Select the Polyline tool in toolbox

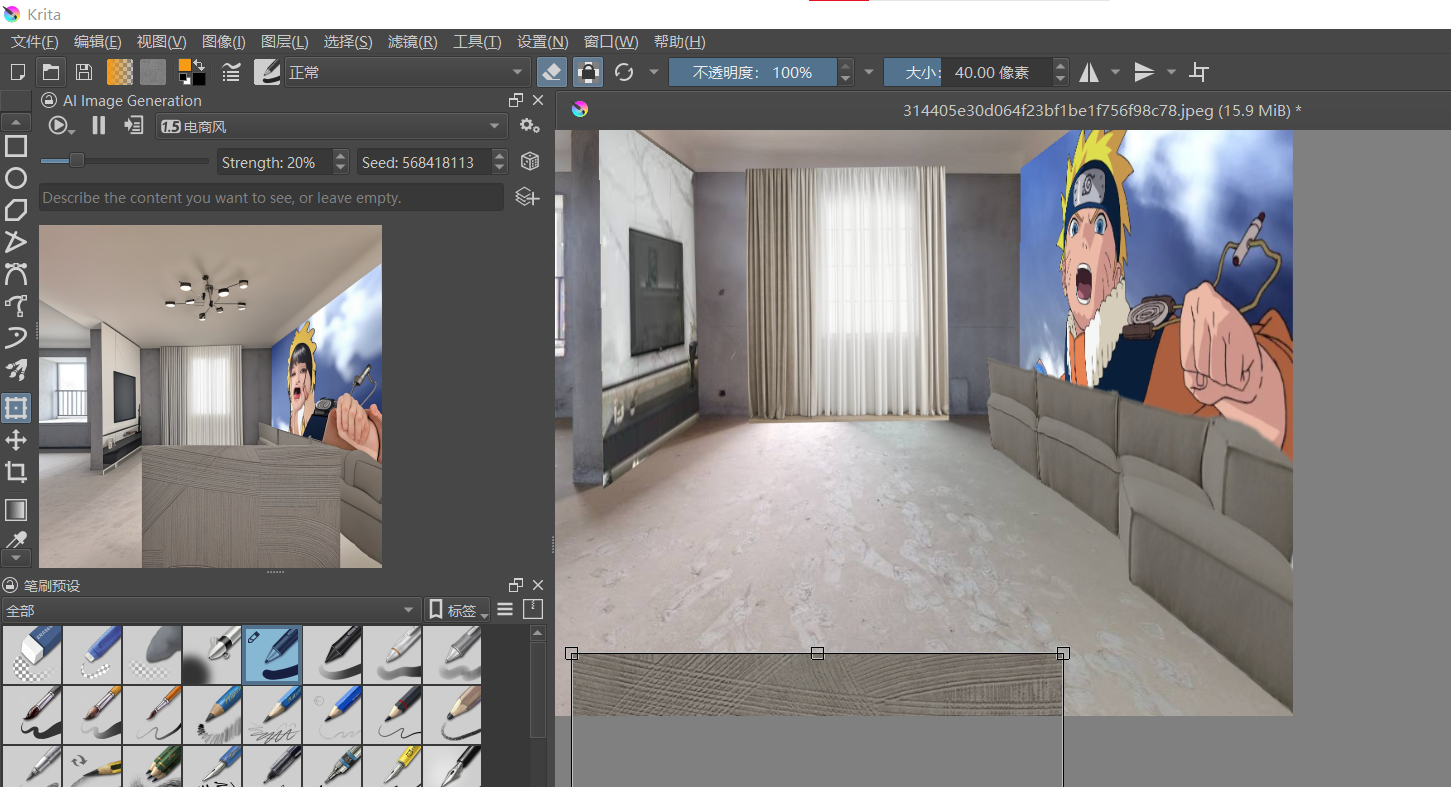(x=16, y=242)
